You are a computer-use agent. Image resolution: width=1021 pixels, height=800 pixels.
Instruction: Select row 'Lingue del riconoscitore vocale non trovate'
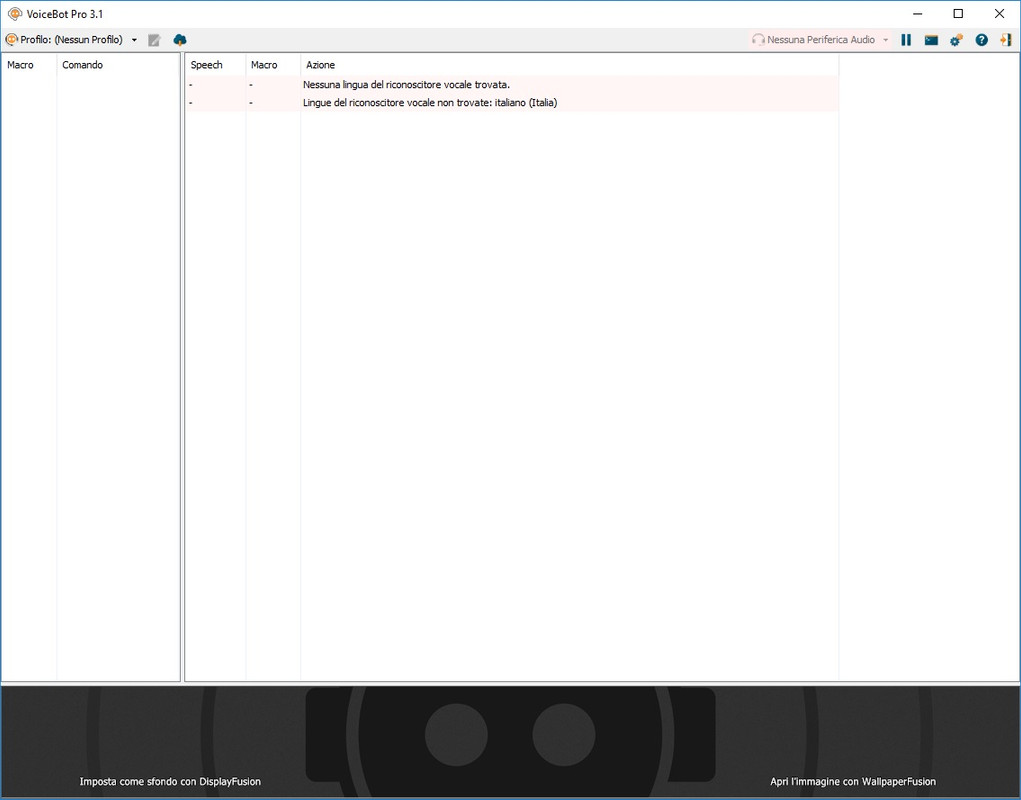[x=512, y=103]
